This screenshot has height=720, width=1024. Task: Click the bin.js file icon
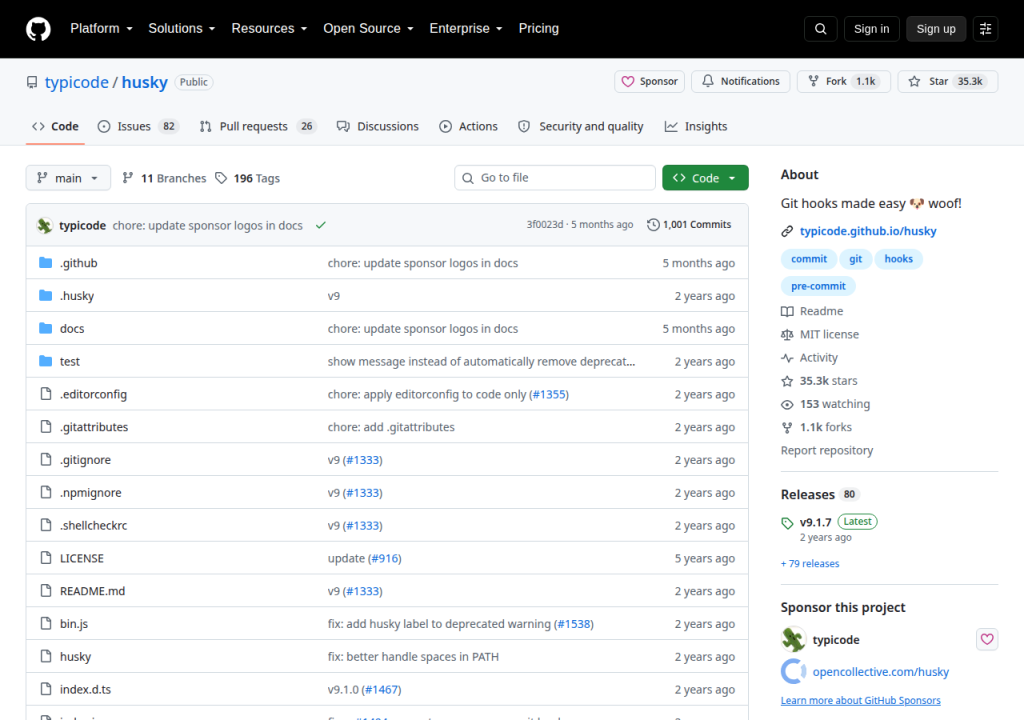click(x=46, y=623)
